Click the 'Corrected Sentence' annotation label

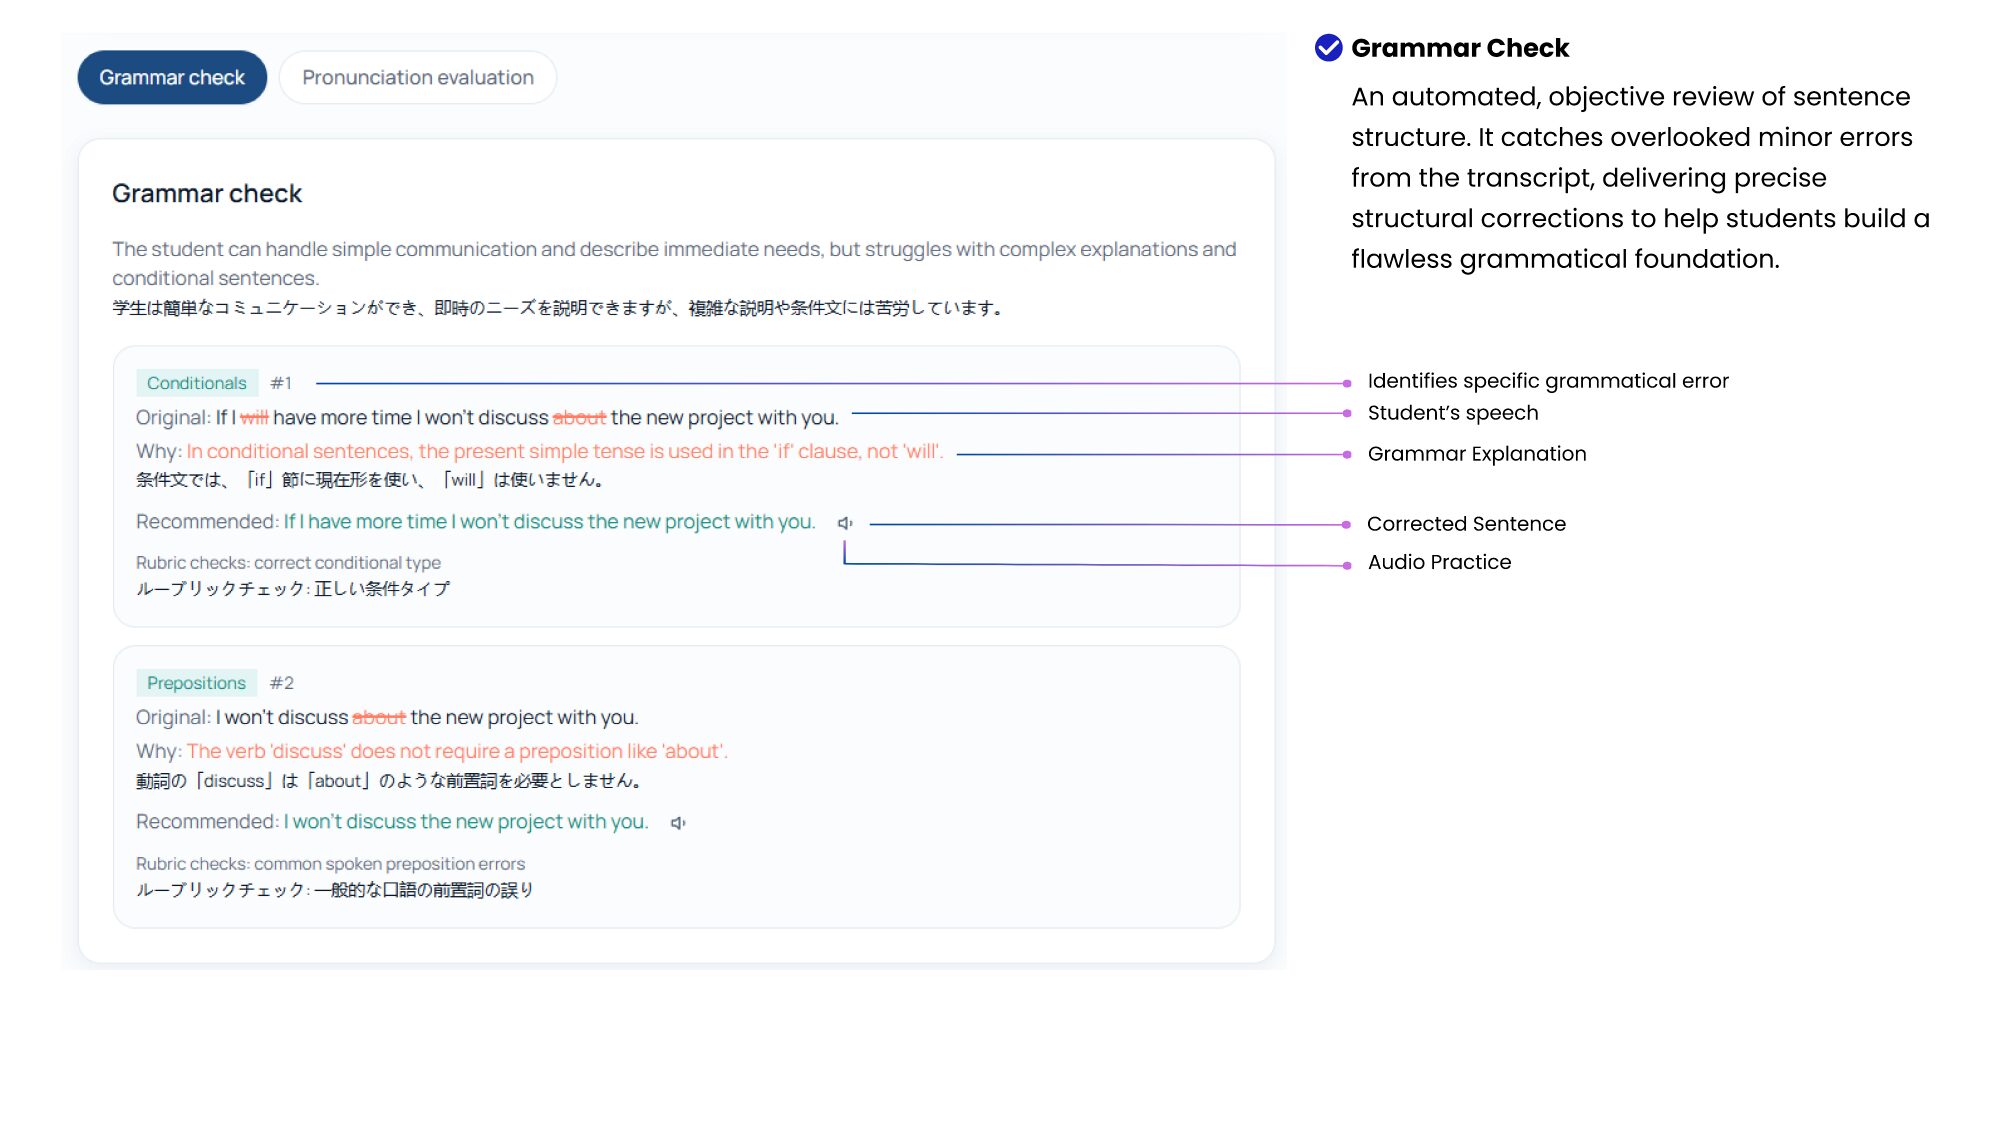1466,524
